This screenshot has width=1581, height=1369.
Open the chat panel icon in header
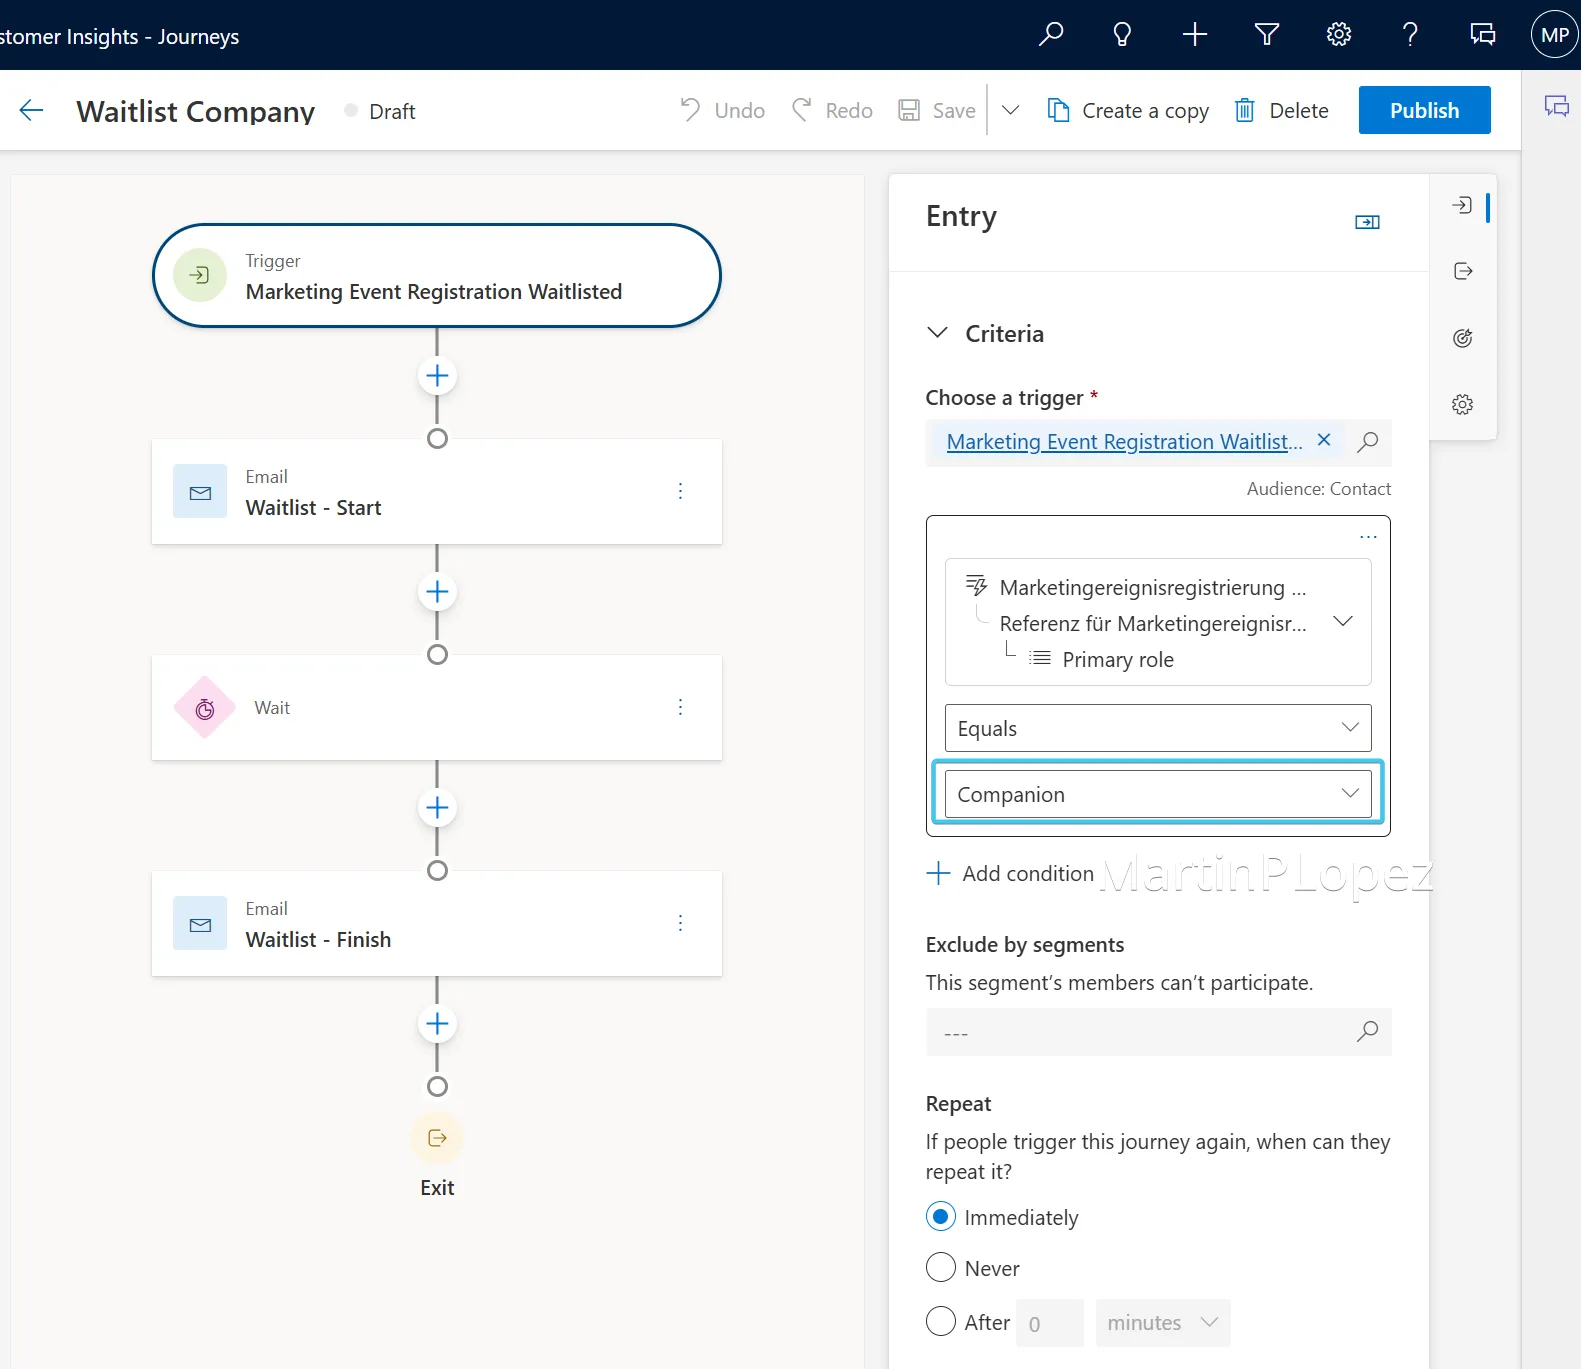pyautogui.click(x=1483, y=35)
